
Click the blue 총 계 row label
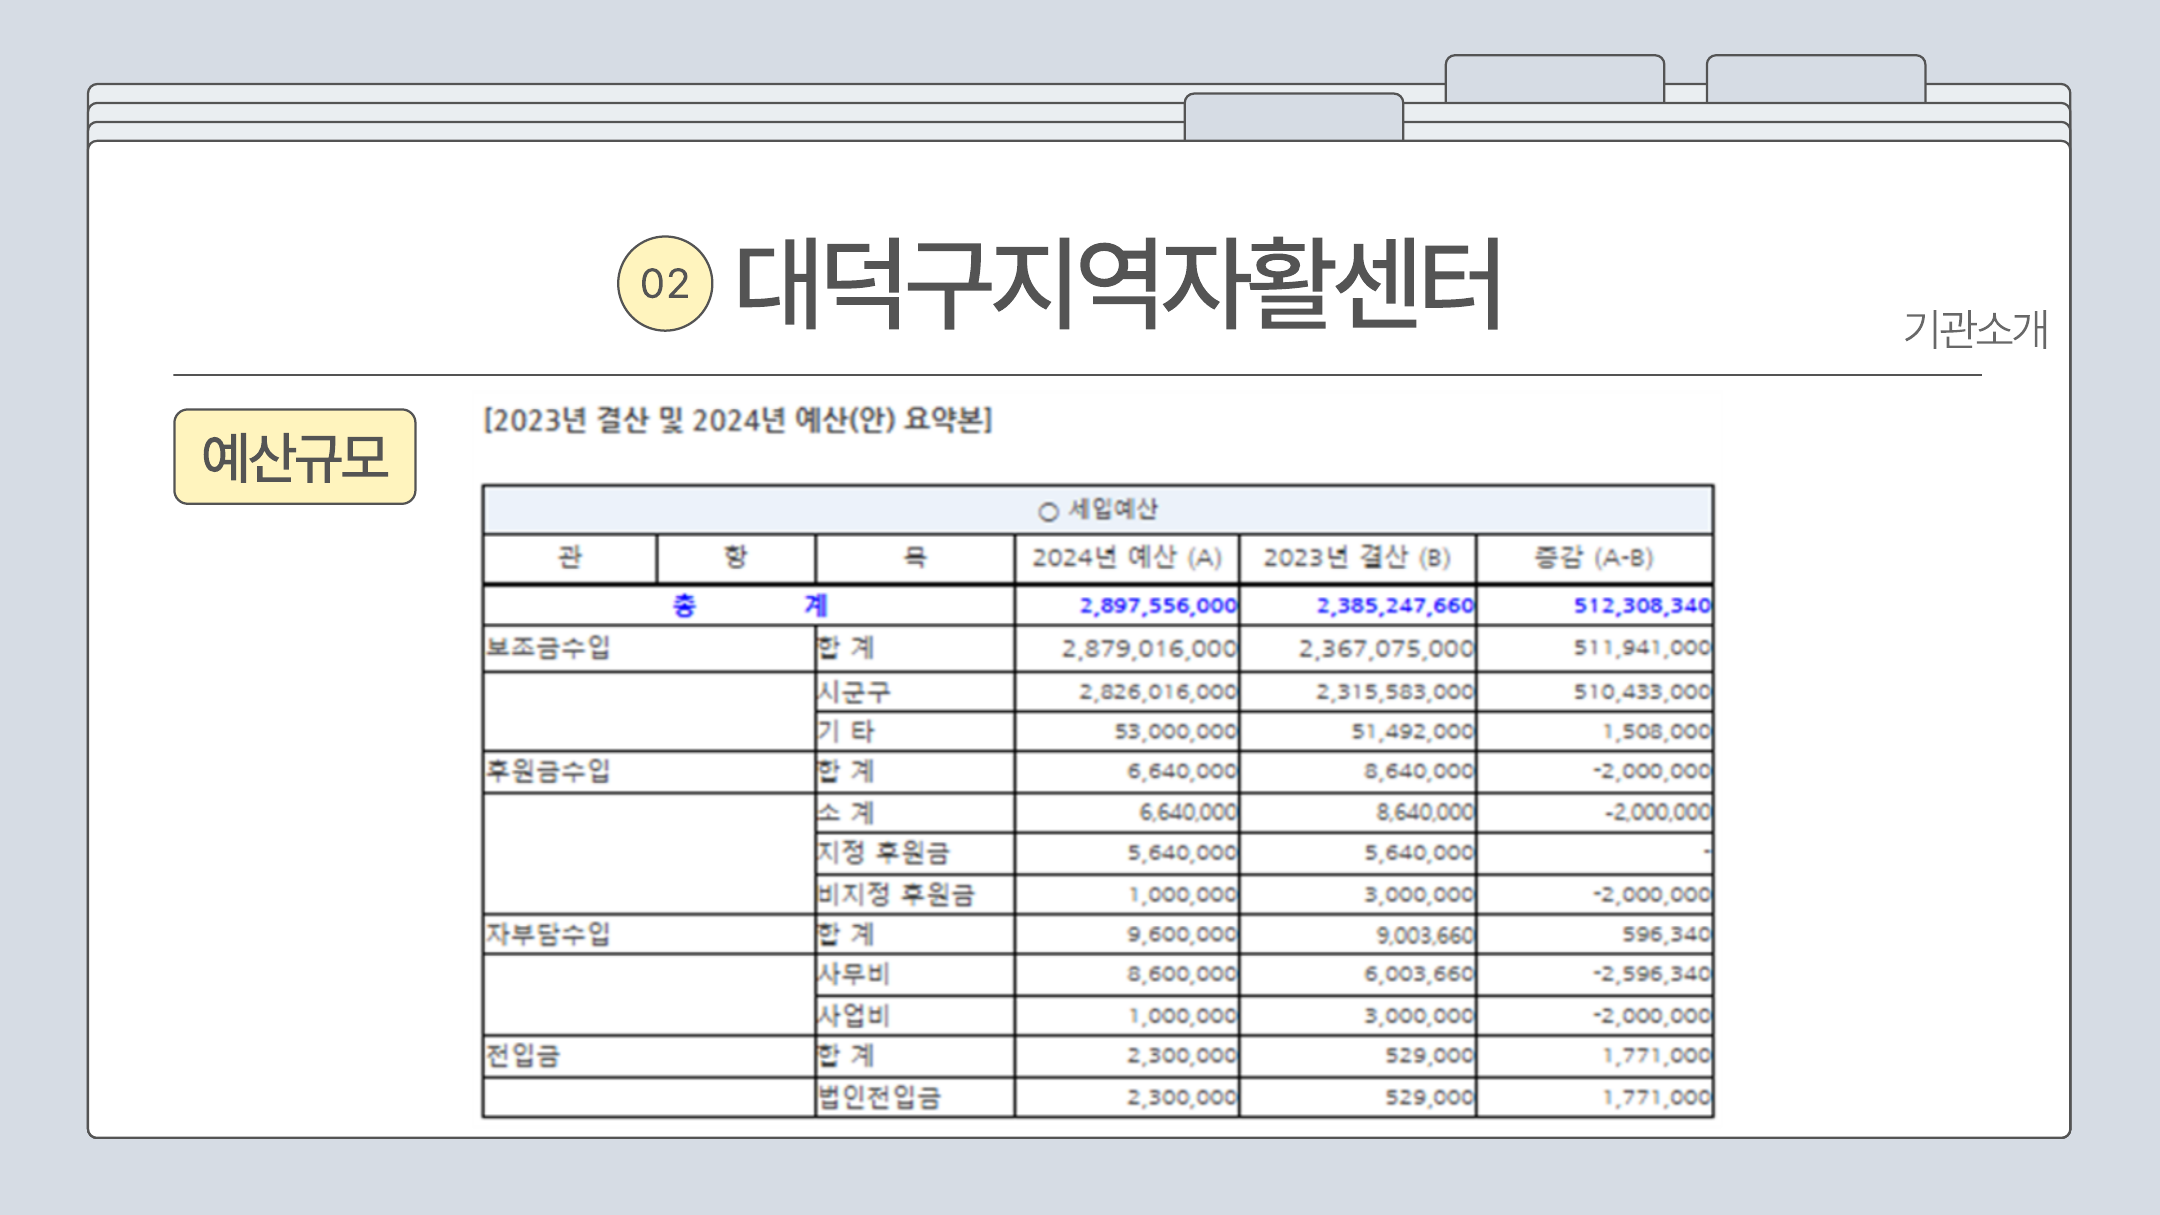coord(749,606)
